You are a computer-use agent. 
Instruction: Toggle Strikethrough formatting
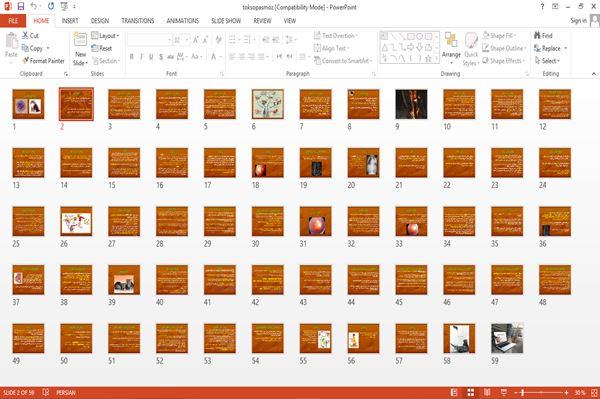[170, 57]
